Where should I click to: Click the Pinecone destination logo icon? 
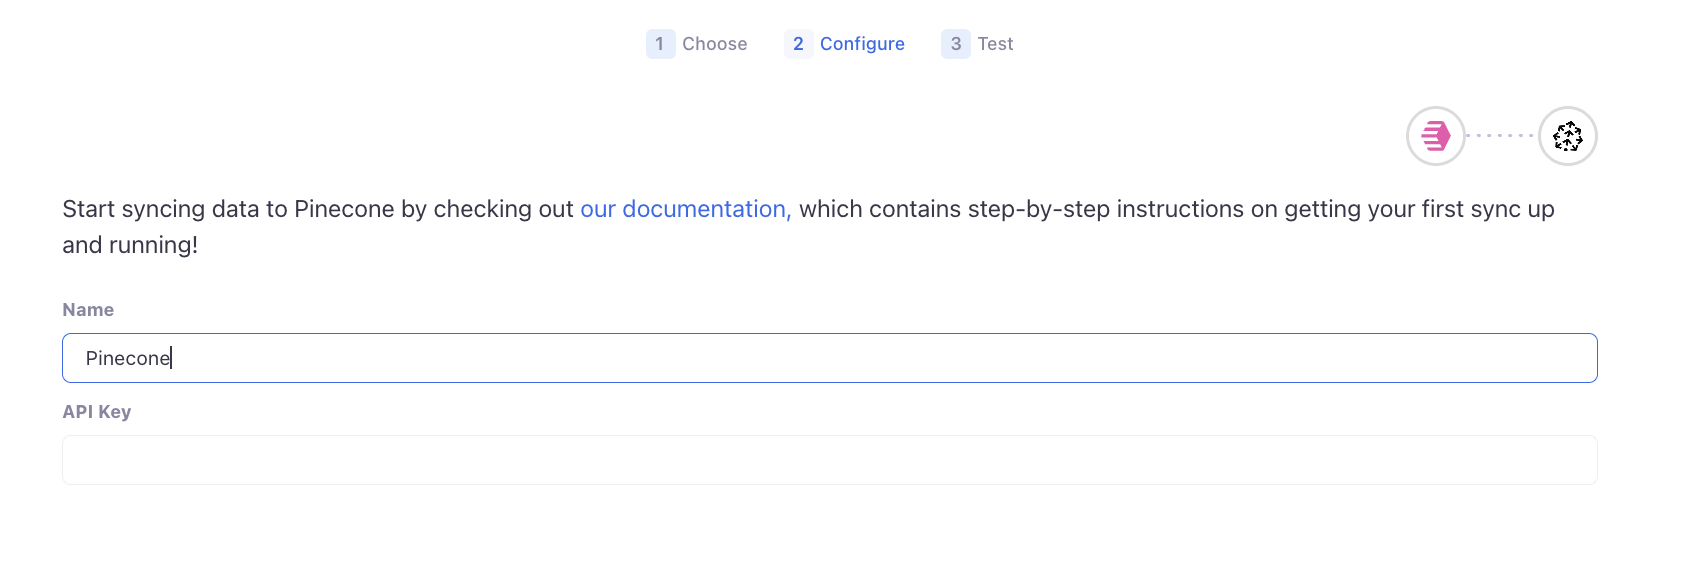(1567, 136)
